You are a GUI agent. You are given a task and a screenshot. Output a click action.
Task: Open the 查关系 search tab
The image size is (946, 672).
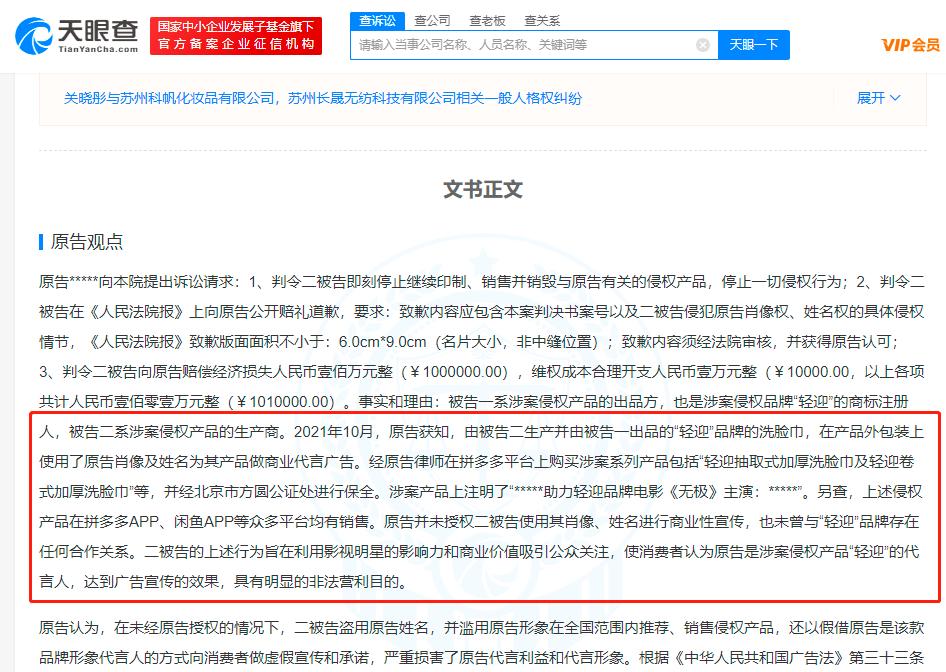pyautogui.click(x=543, y=19)
